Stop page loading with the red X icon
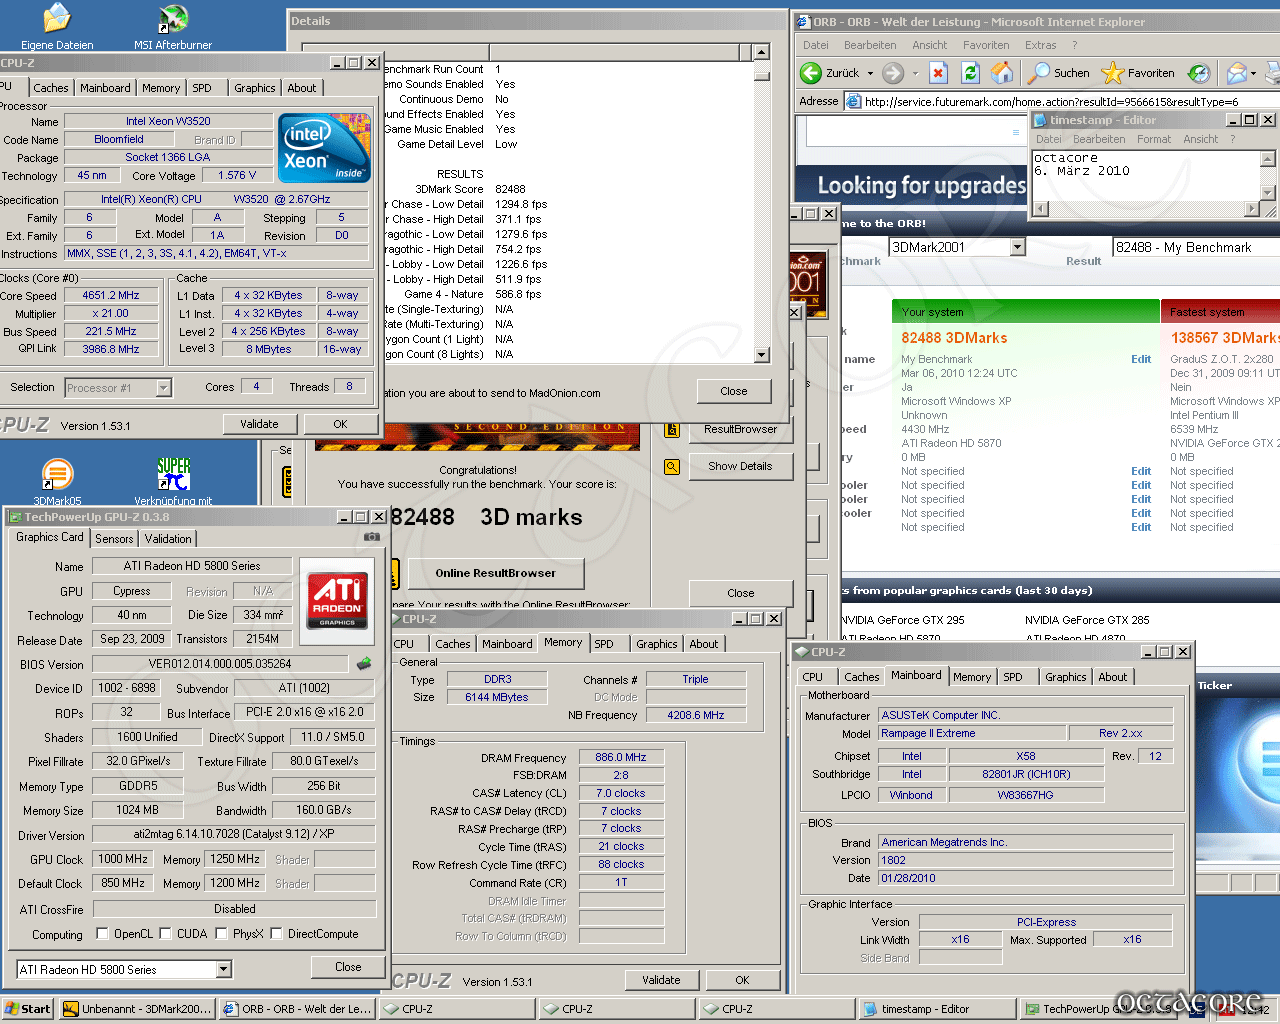Viewport: 1280px width, 1024px height. pos(938,73)
